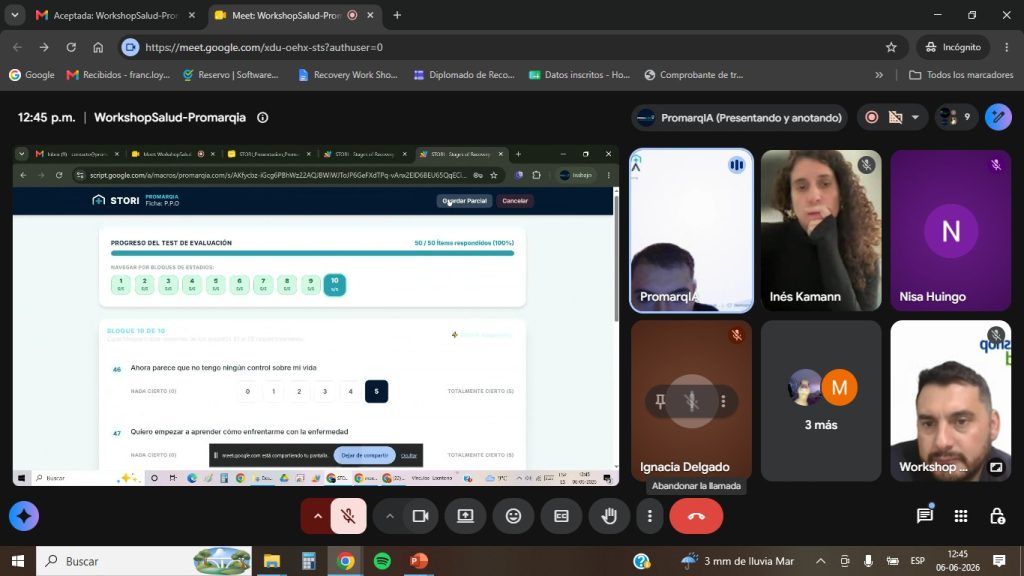Viewport: 1024px width, 576px height.
Task: Click the Gemini notes pencil icon
Action: [x=998, y=118]
